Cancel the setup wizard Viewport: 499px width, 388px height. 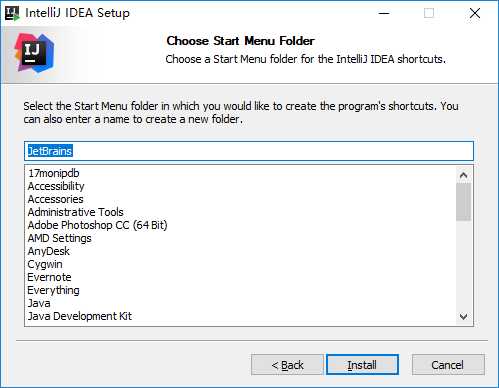click(x=448, y=365)
